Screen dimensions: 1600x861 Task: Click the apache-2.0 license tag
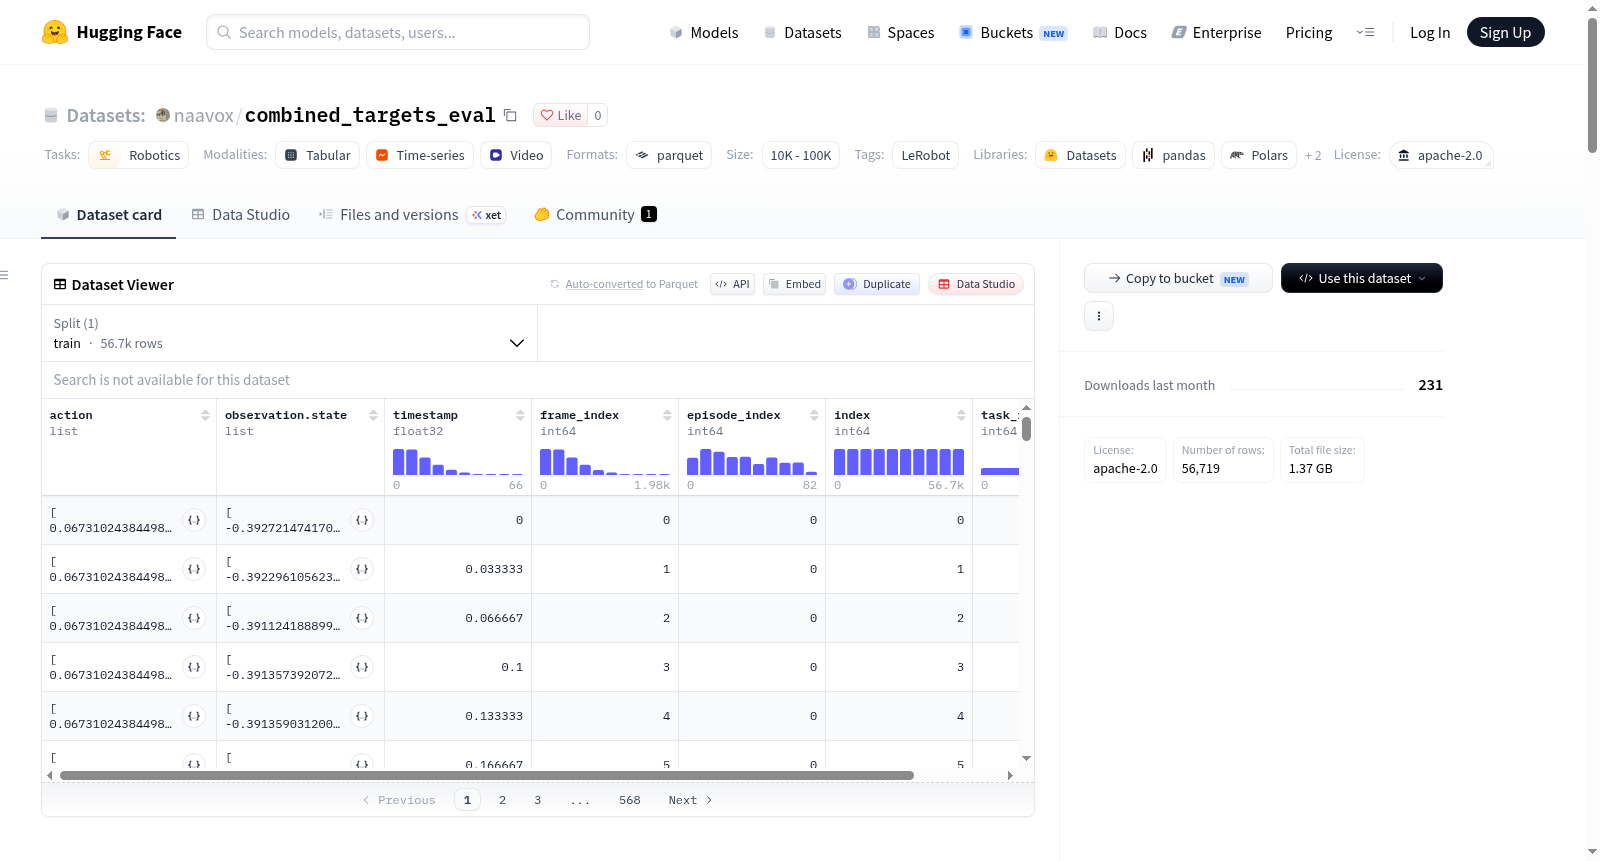(1441, 155)
